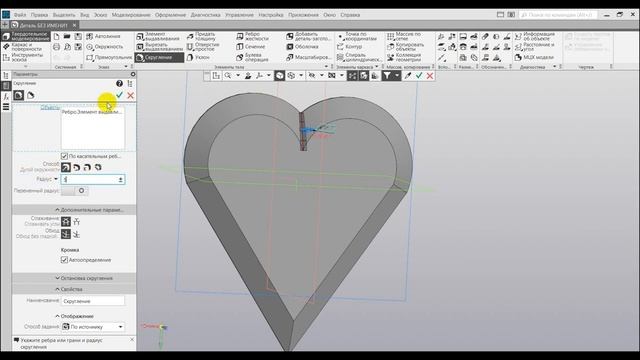Create a new document icon
Image resolution: width=640 pixels, height=360 pixels.
click(x=57, y=36)
